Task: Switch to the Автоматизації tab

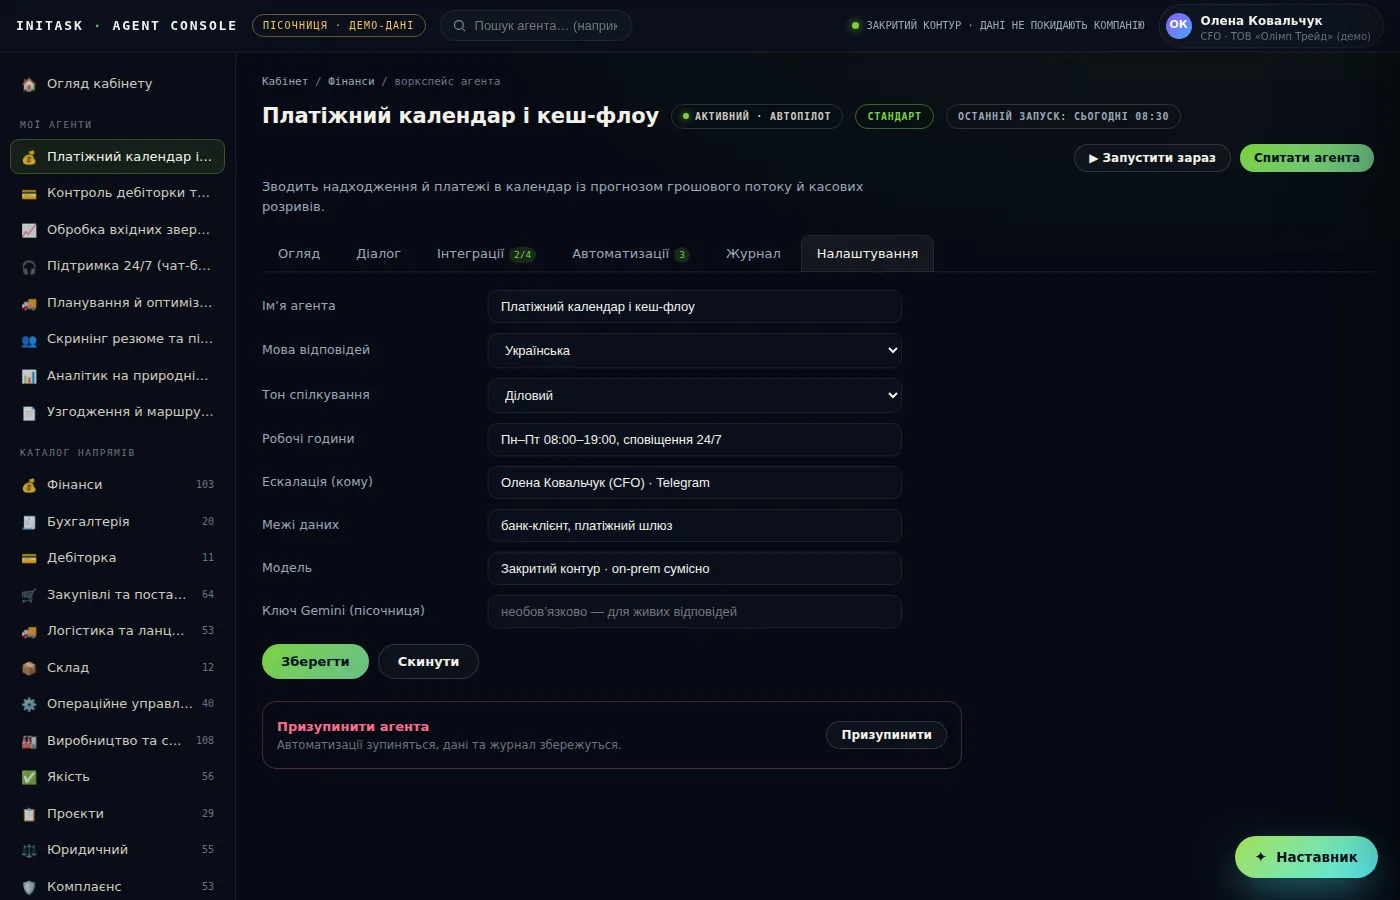Action: 630,254
